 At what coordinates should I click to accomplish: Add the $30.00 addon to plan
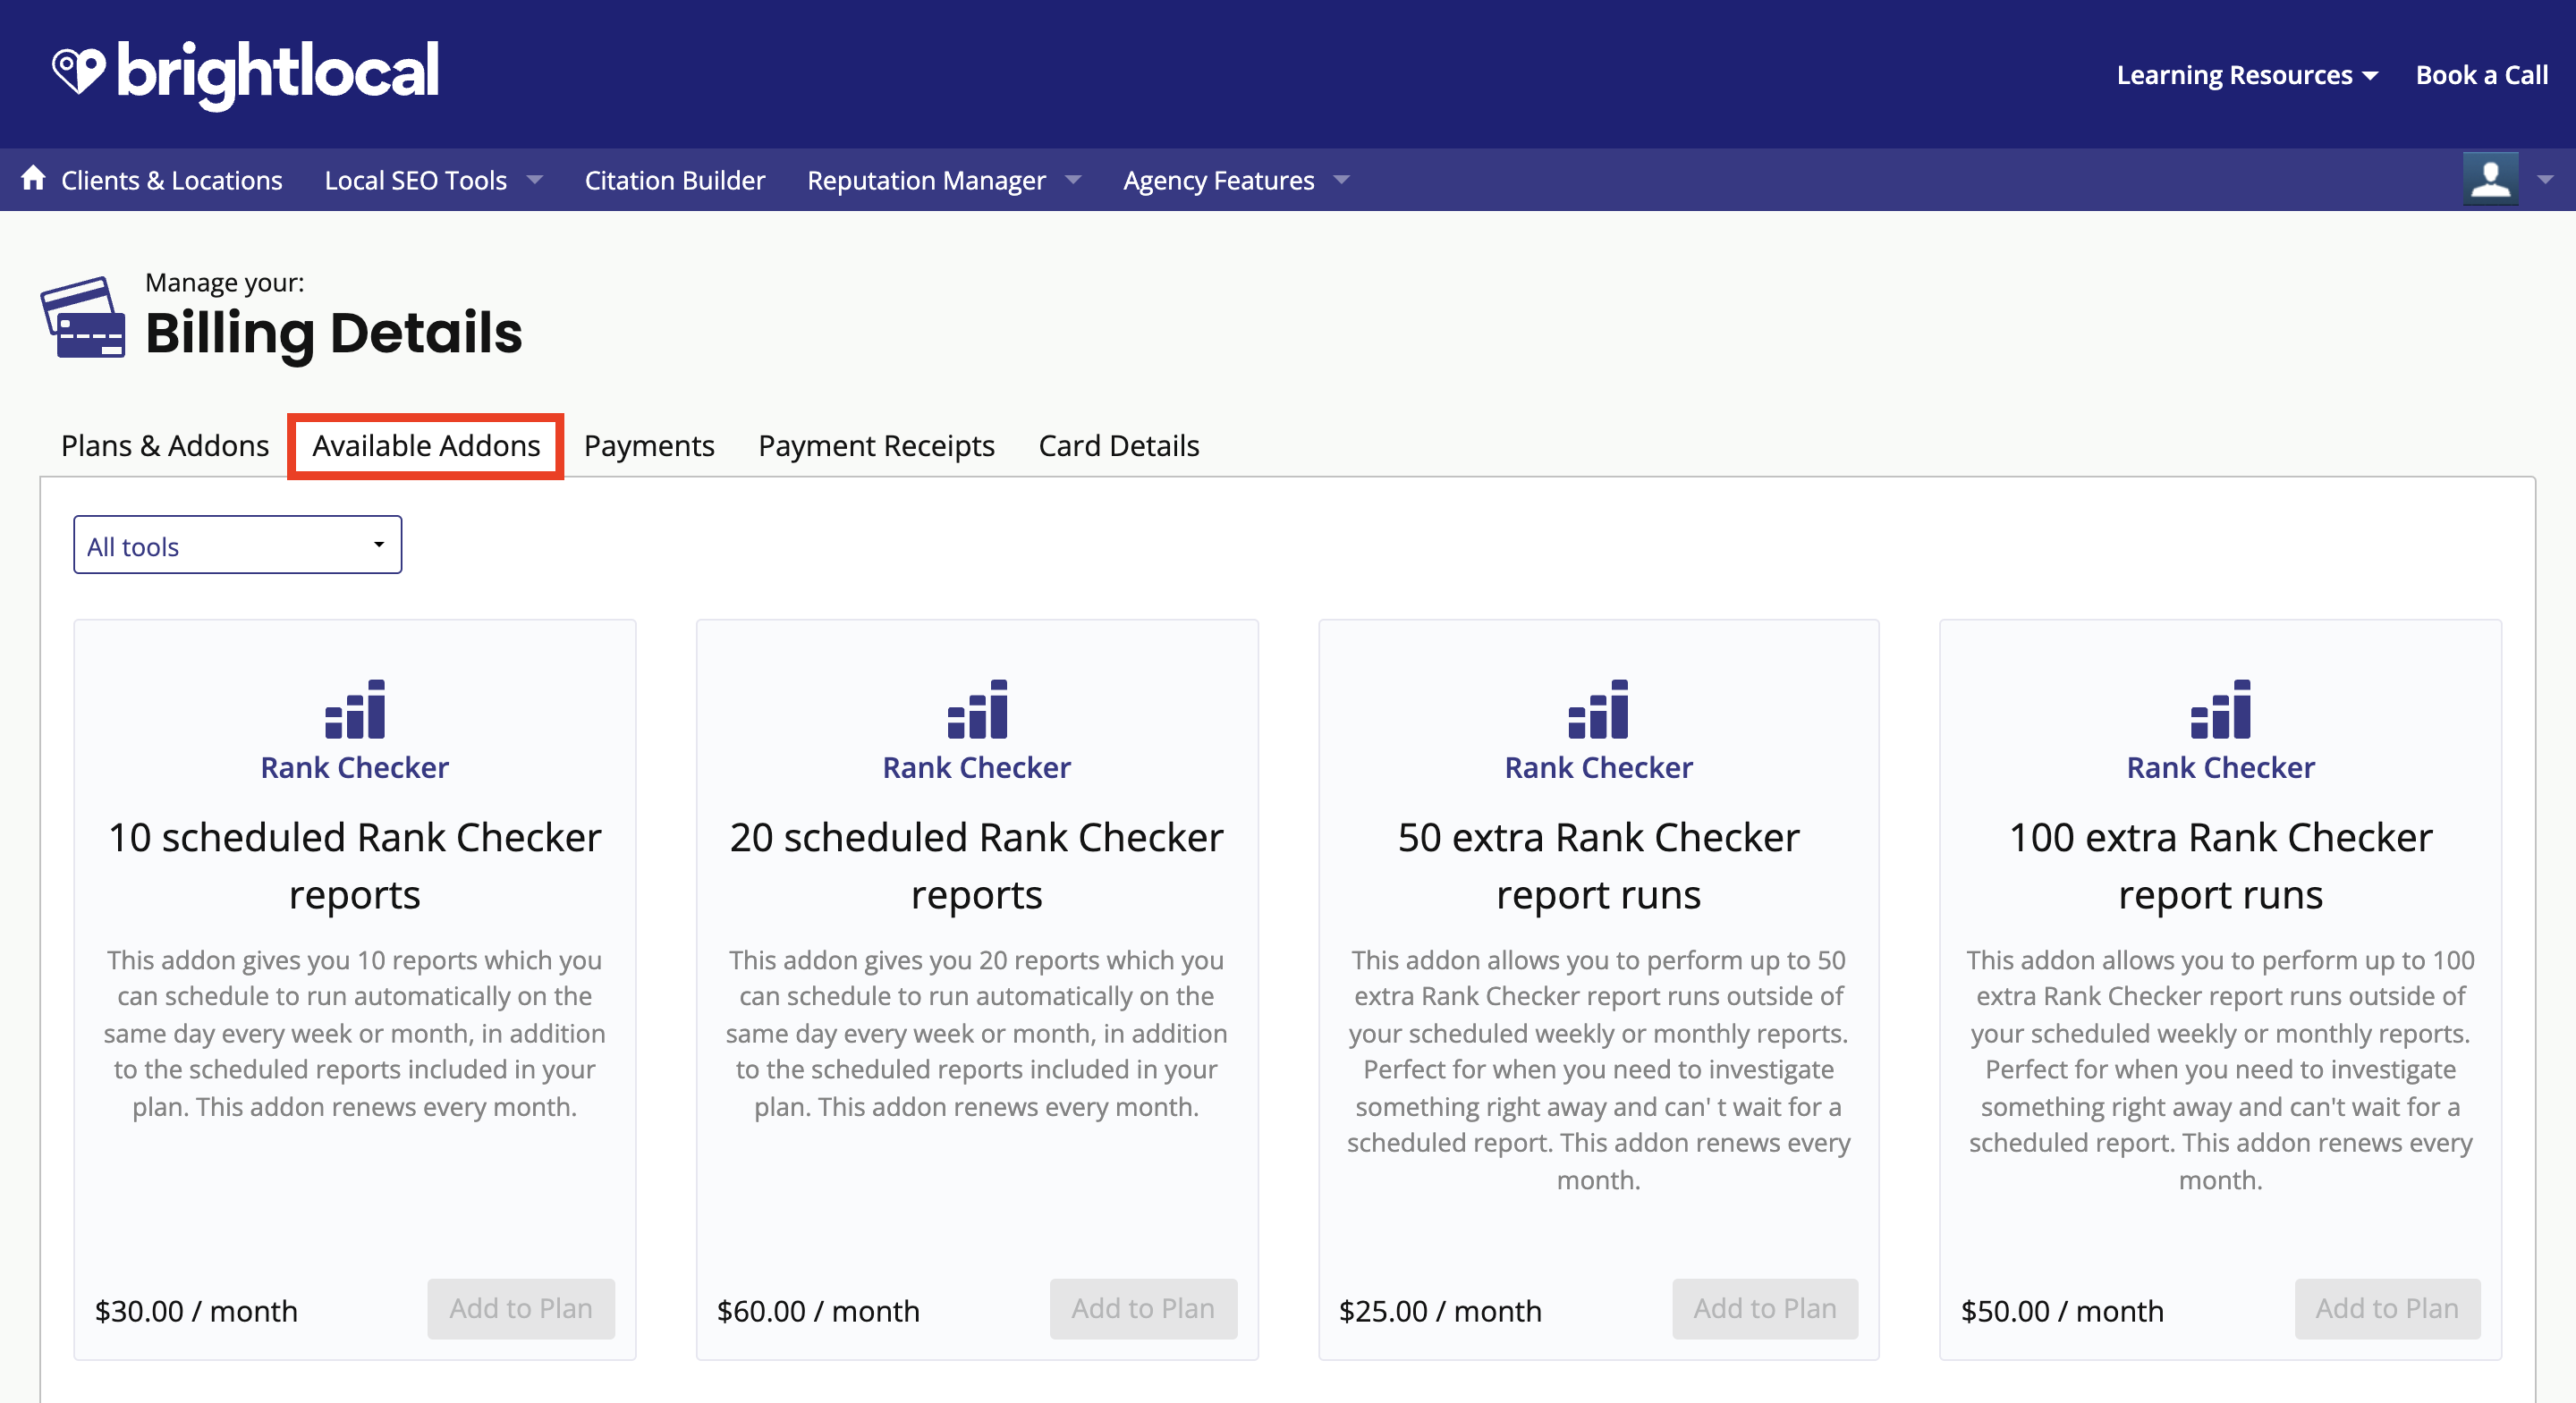521,1308
